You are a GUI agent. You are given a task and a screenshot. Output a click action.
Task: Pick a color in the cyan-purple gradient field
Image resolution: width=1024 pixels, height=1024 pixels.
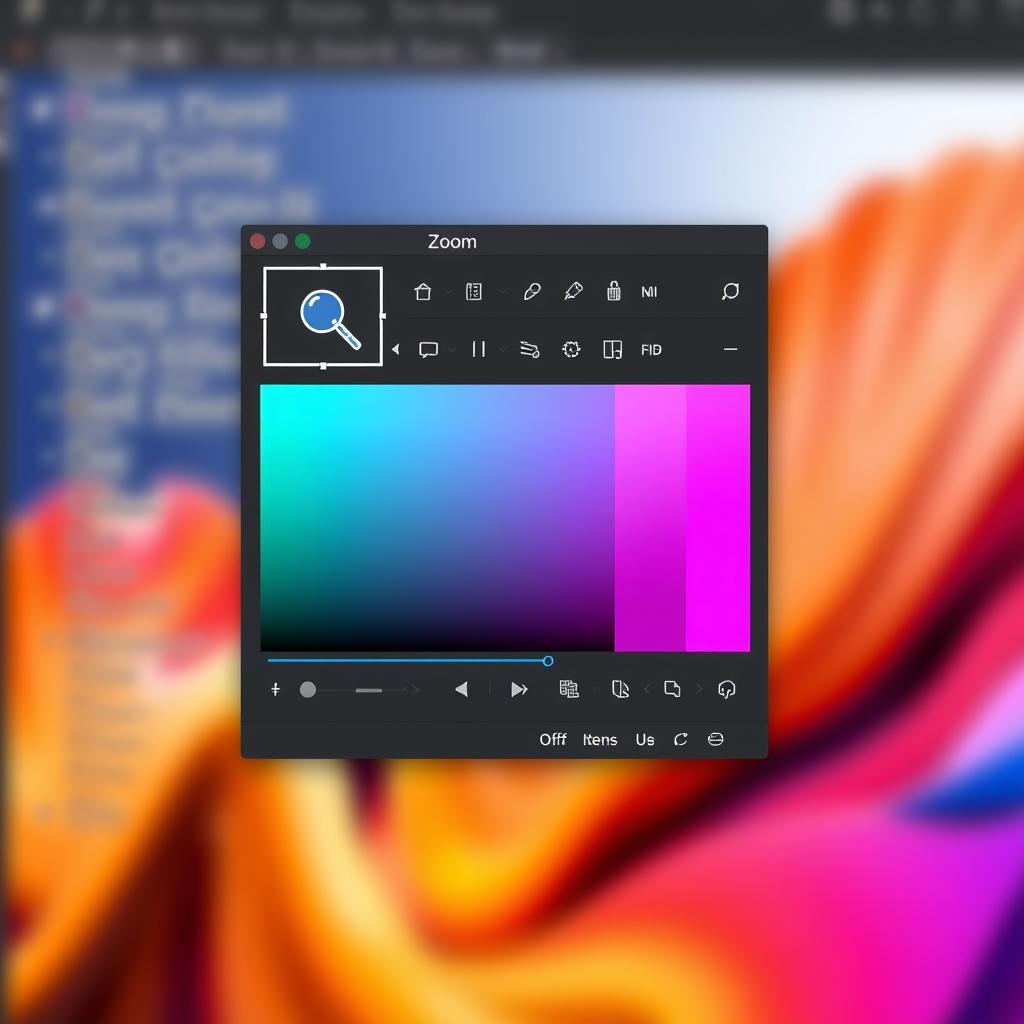437,518
